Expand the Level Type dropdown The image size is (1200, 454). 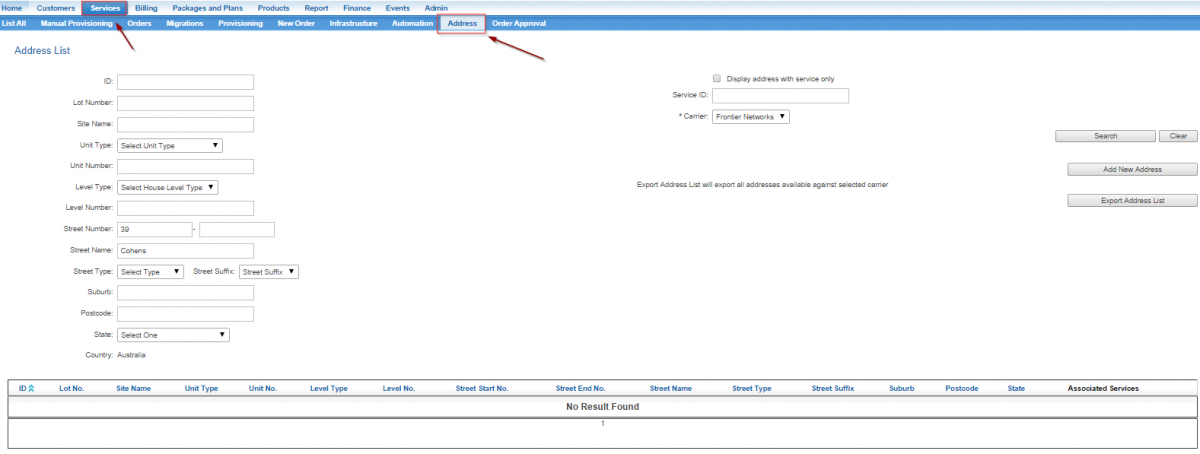coord(168,187)
